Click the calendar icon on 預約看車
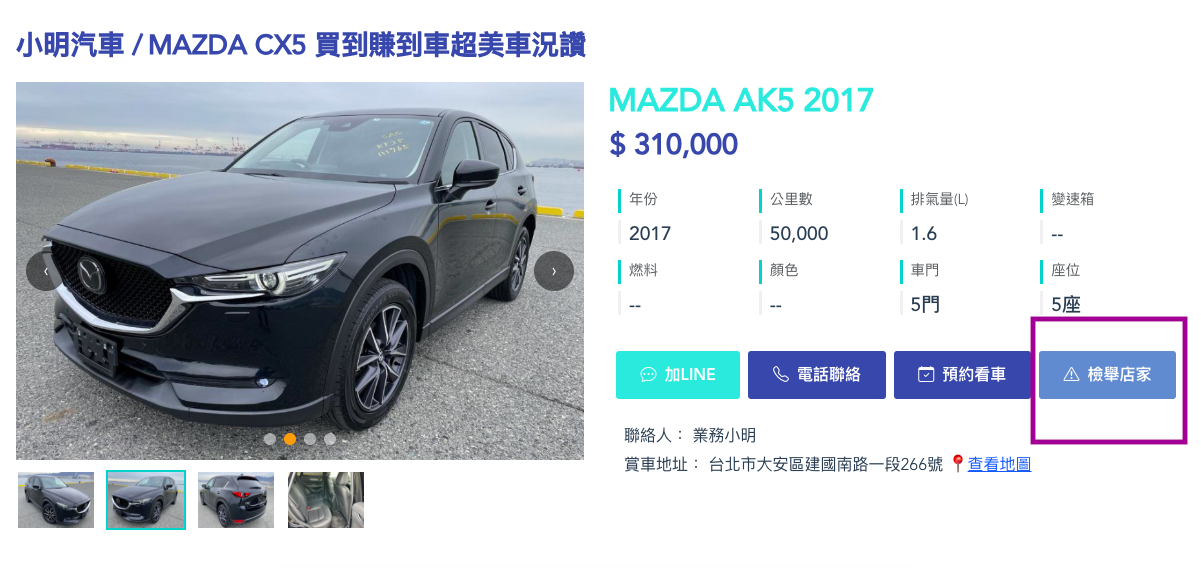The width and height of the screenshot is (1201, 568). [x=926, y=375]
